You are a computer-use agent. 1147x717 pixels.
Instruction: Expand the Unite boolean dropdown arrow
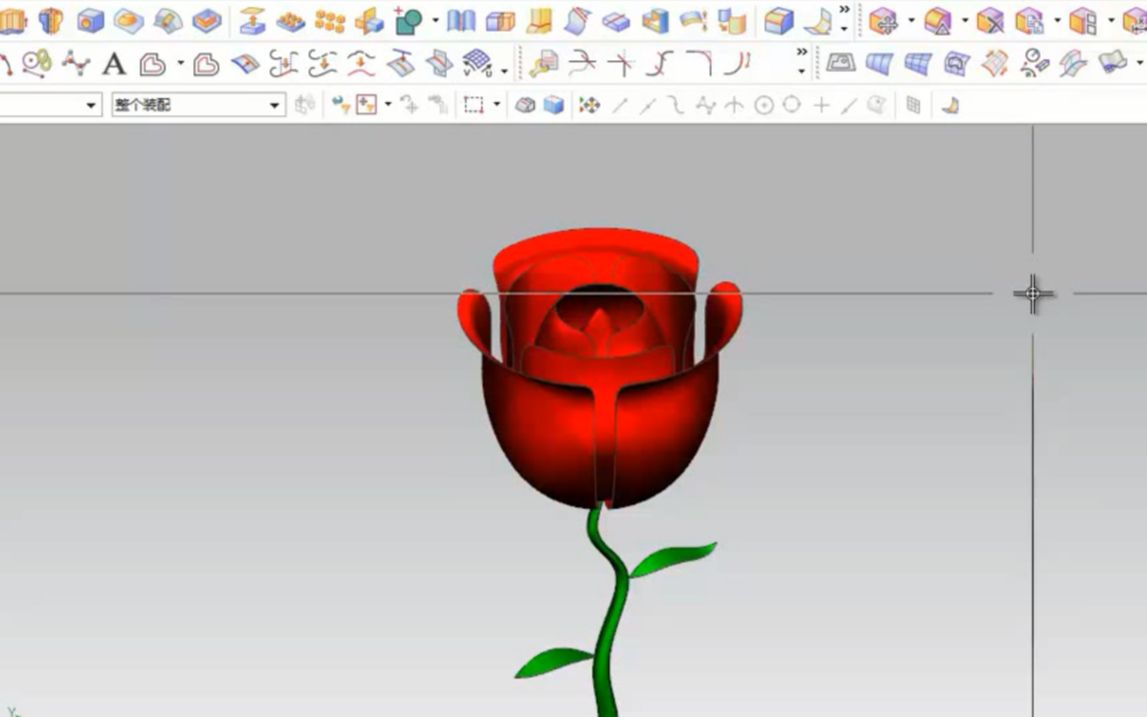[435, 20]
